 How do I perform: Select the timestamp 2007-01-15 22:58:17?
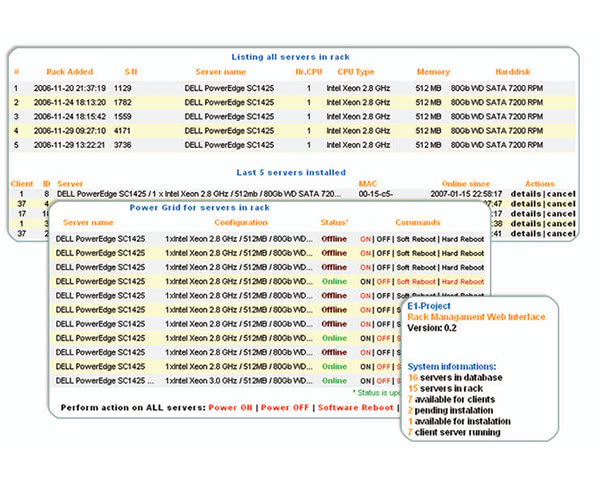(x=466, y=194)
